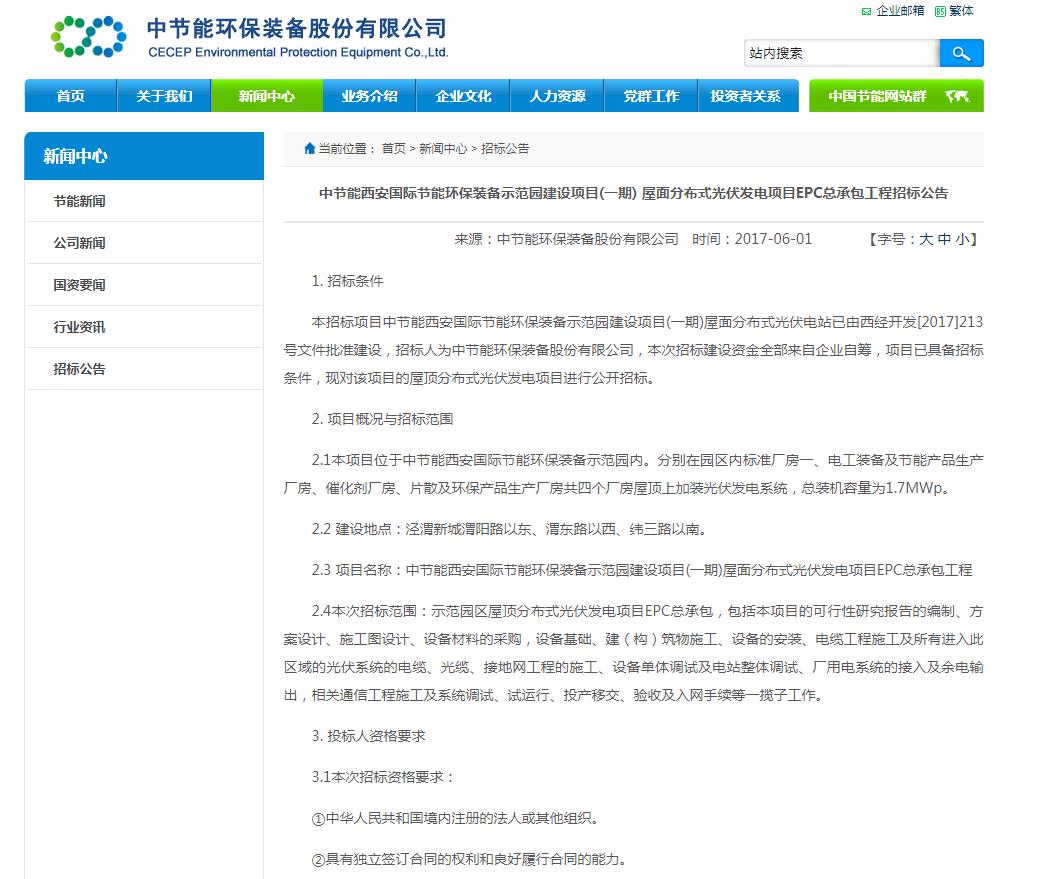This screenshot has height=879, width=1060.
Task: Set font size to 大
Action: [925, 239]
